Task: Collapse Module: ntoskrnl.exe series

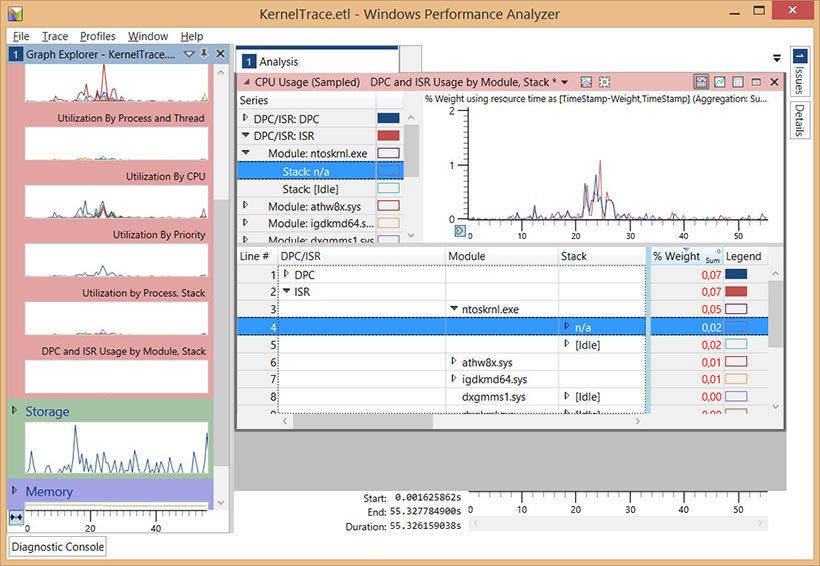Action: pos(245,153)
